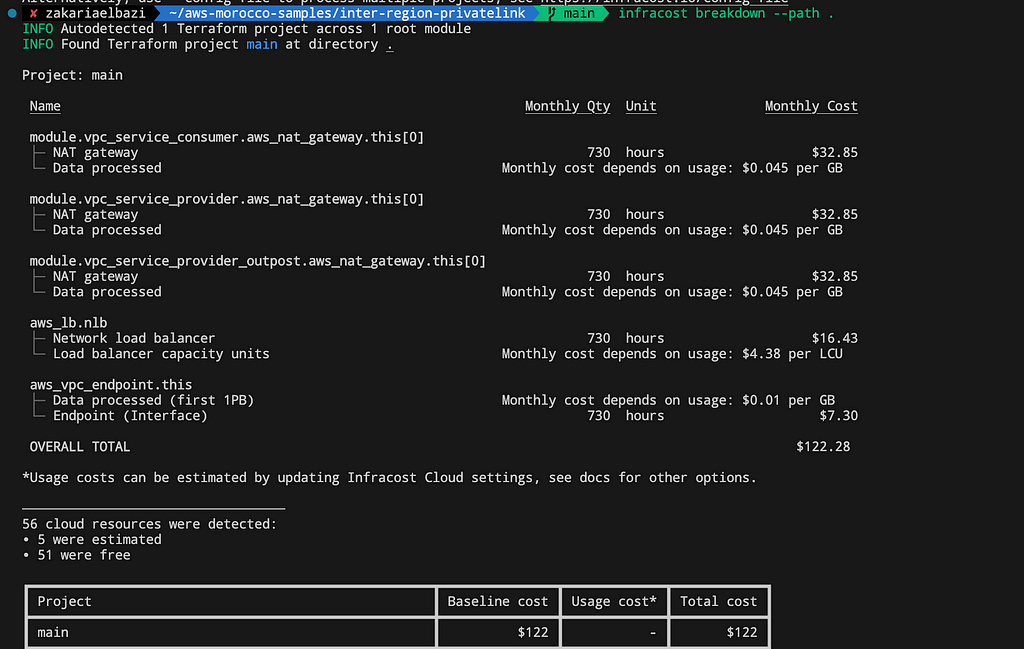Select module.vpc_service_provider.aws_nat_gateway.this[0] resource name
The height and width of the screenshot is (649, 1024).
point(227,199)
